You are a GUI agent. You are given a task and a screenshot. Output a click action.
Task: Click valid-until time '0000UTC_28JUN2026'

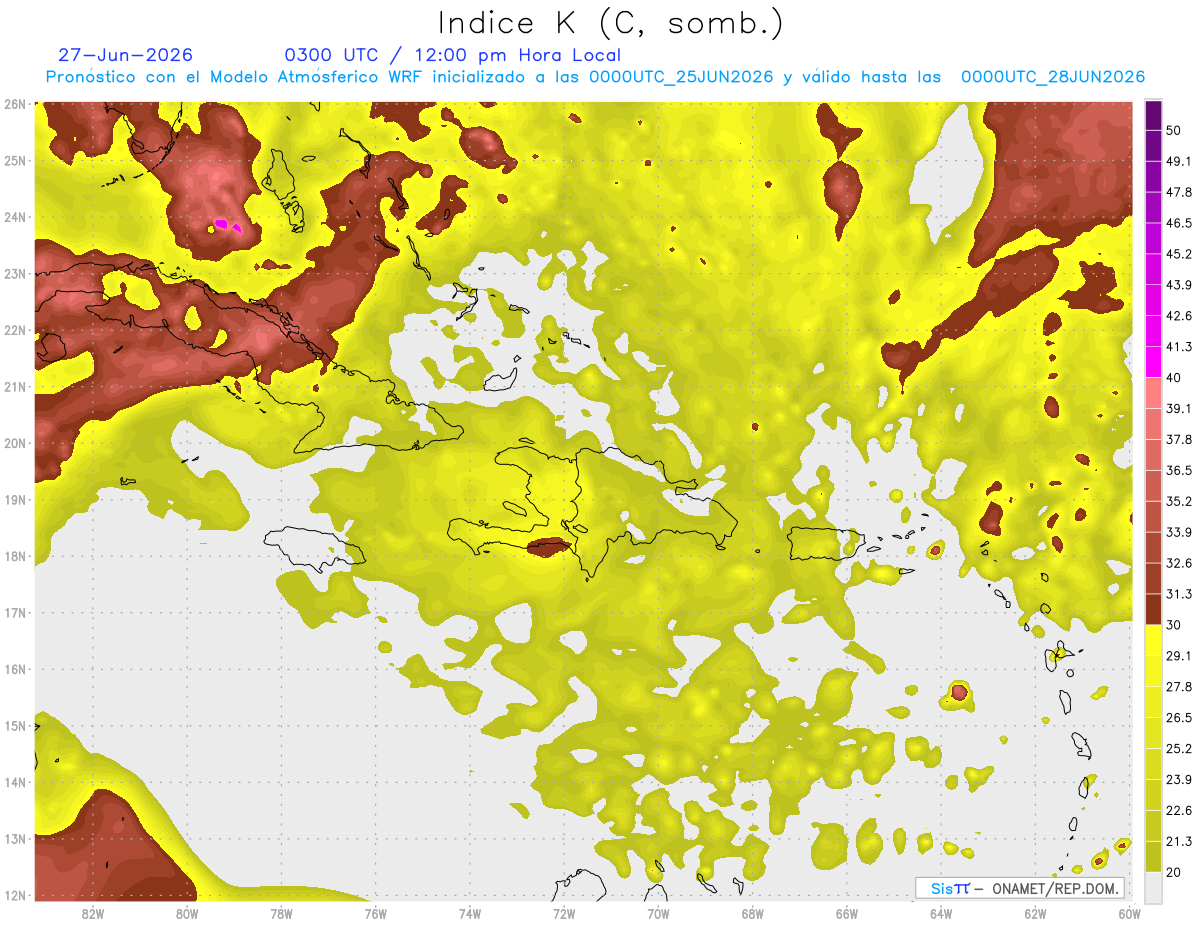[x=1053, y=77]
